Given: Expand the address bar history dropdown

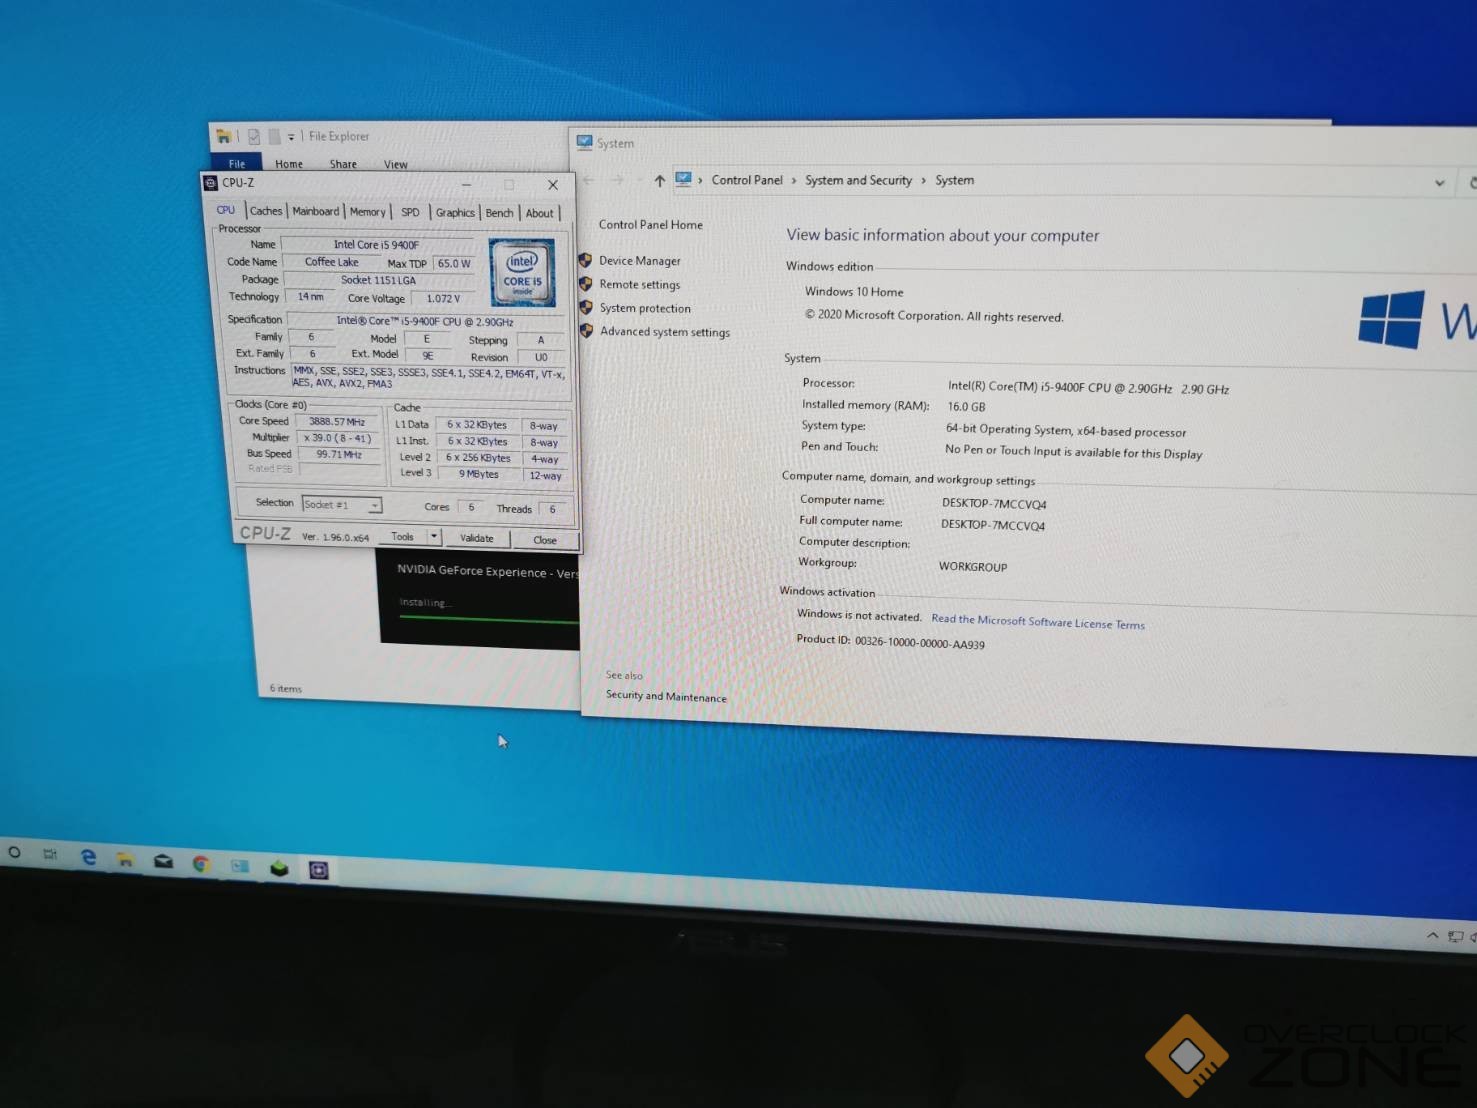Looking at the screenshot, I should click(1439, 183).
